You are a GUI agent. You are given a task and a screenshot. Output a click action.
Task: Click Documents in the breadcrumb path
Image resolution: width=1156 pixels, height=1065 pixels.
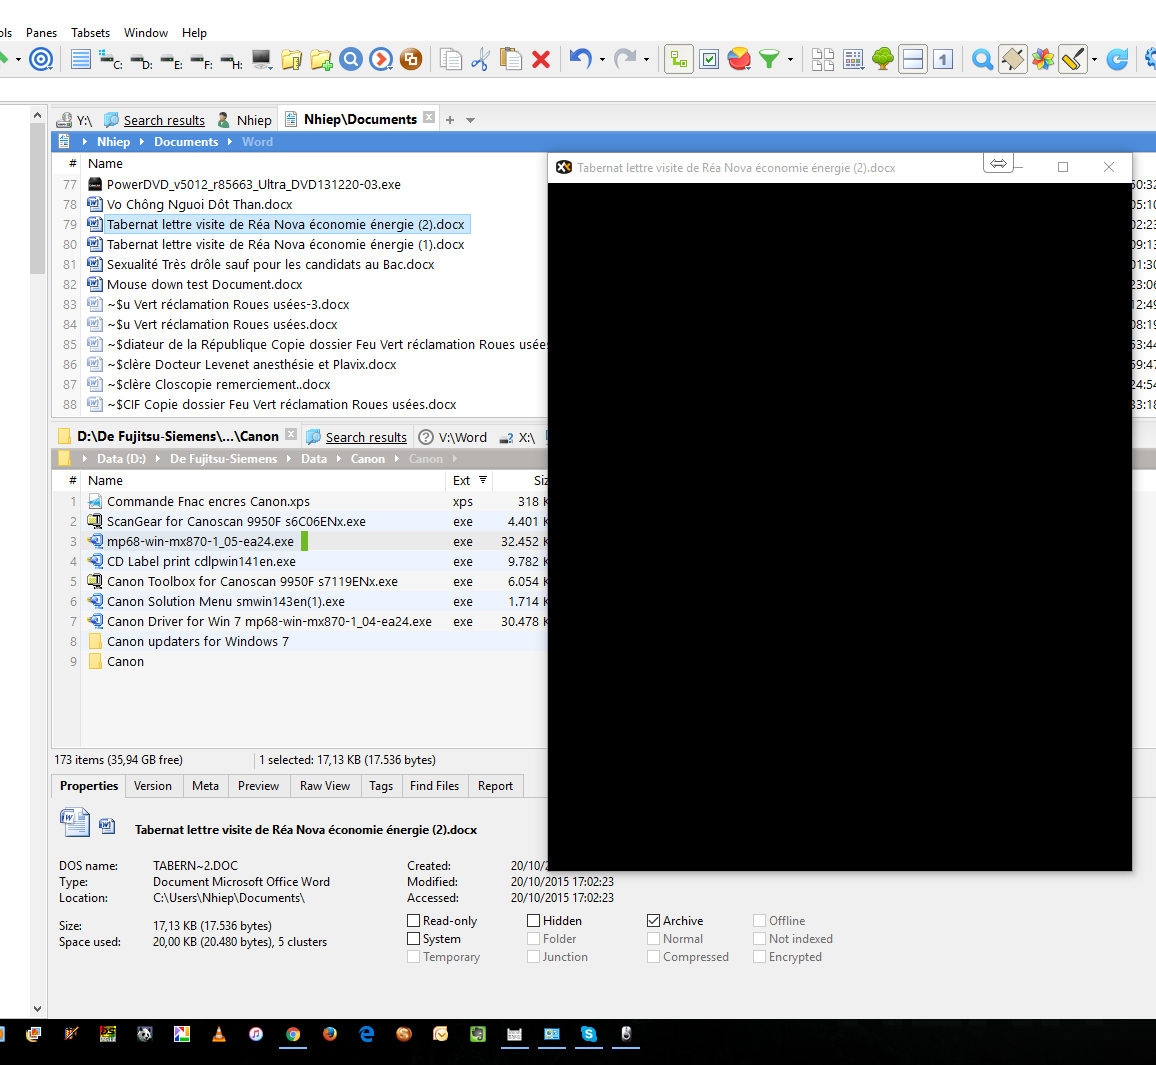pos(186,142)
